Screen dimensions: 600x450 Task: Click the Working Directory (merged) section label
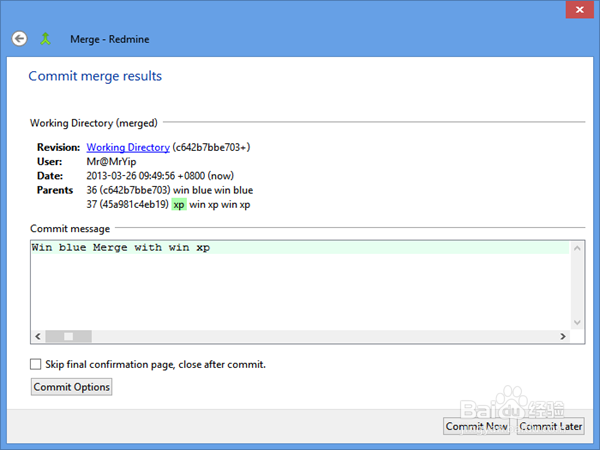[x=94, y=123]
